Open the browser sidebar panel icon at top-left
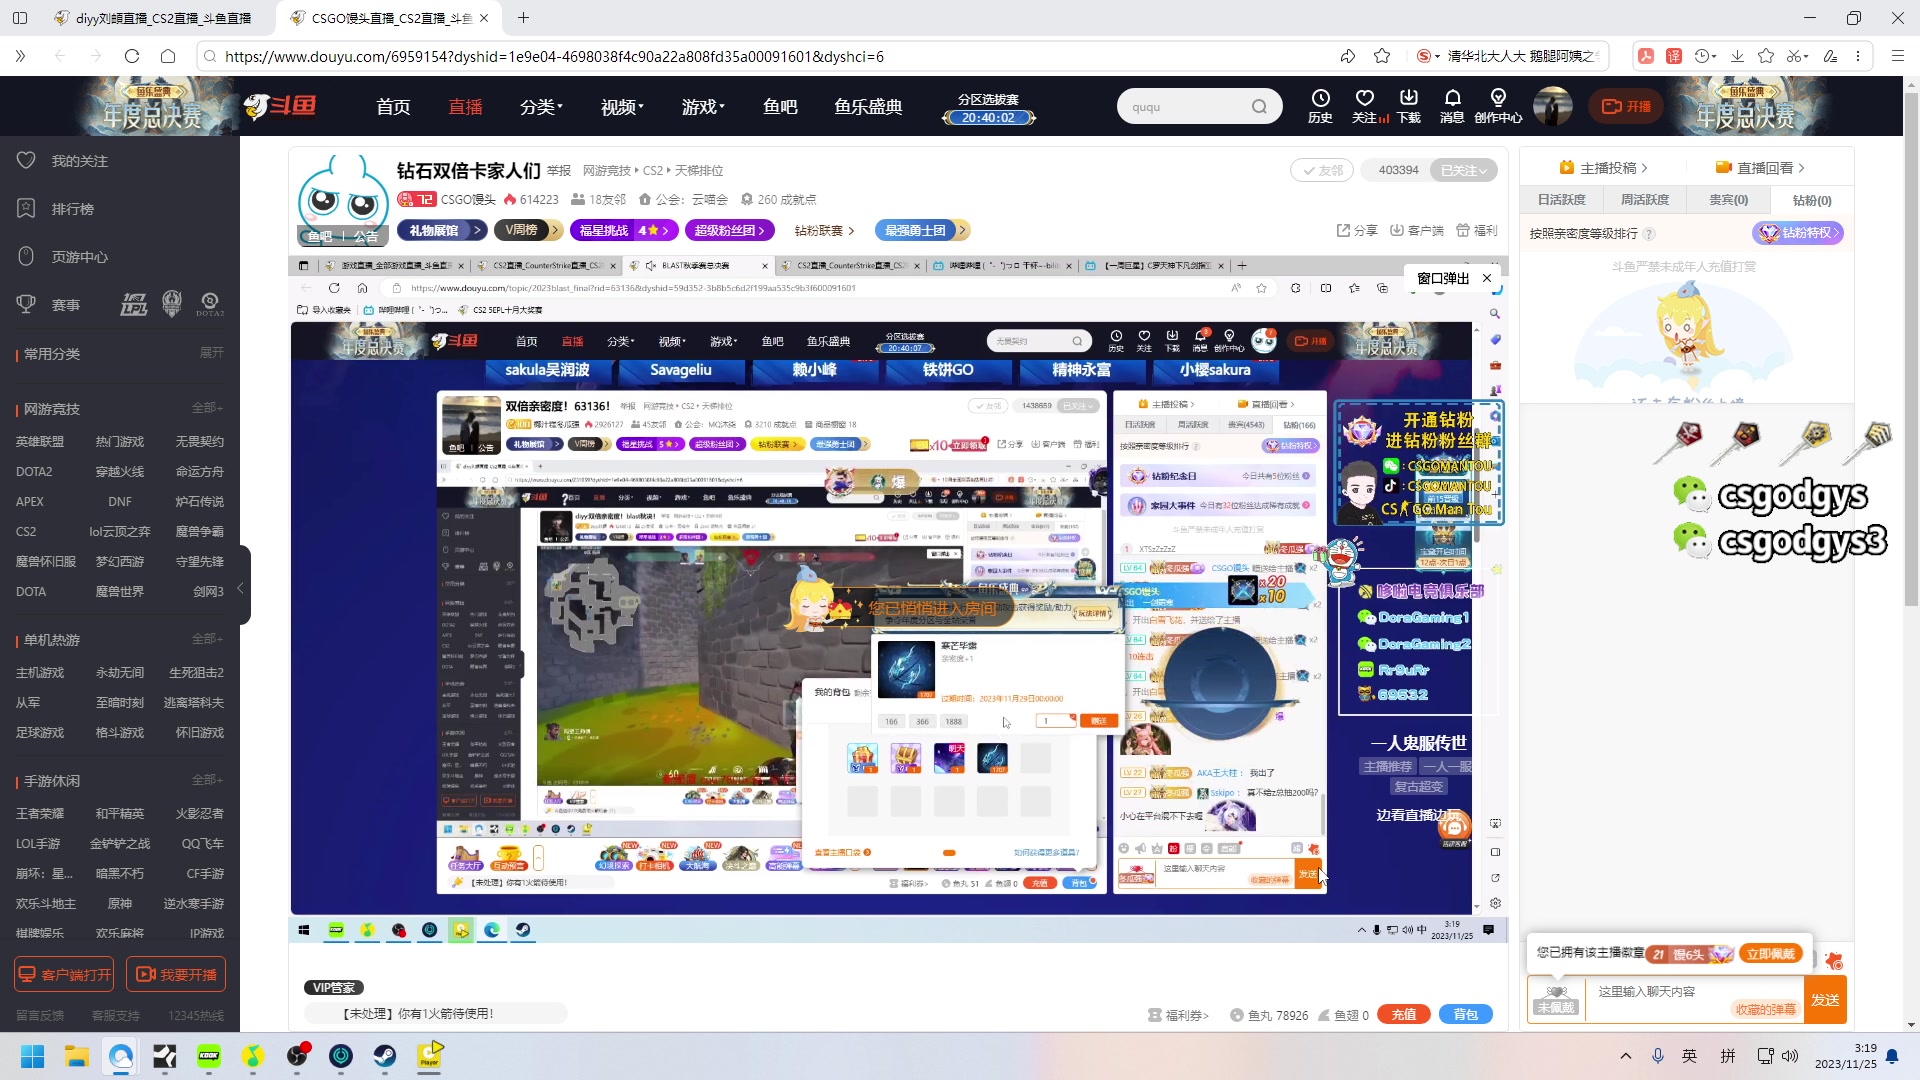Viewport: 1920px width, 1080px height. (20, 18)
